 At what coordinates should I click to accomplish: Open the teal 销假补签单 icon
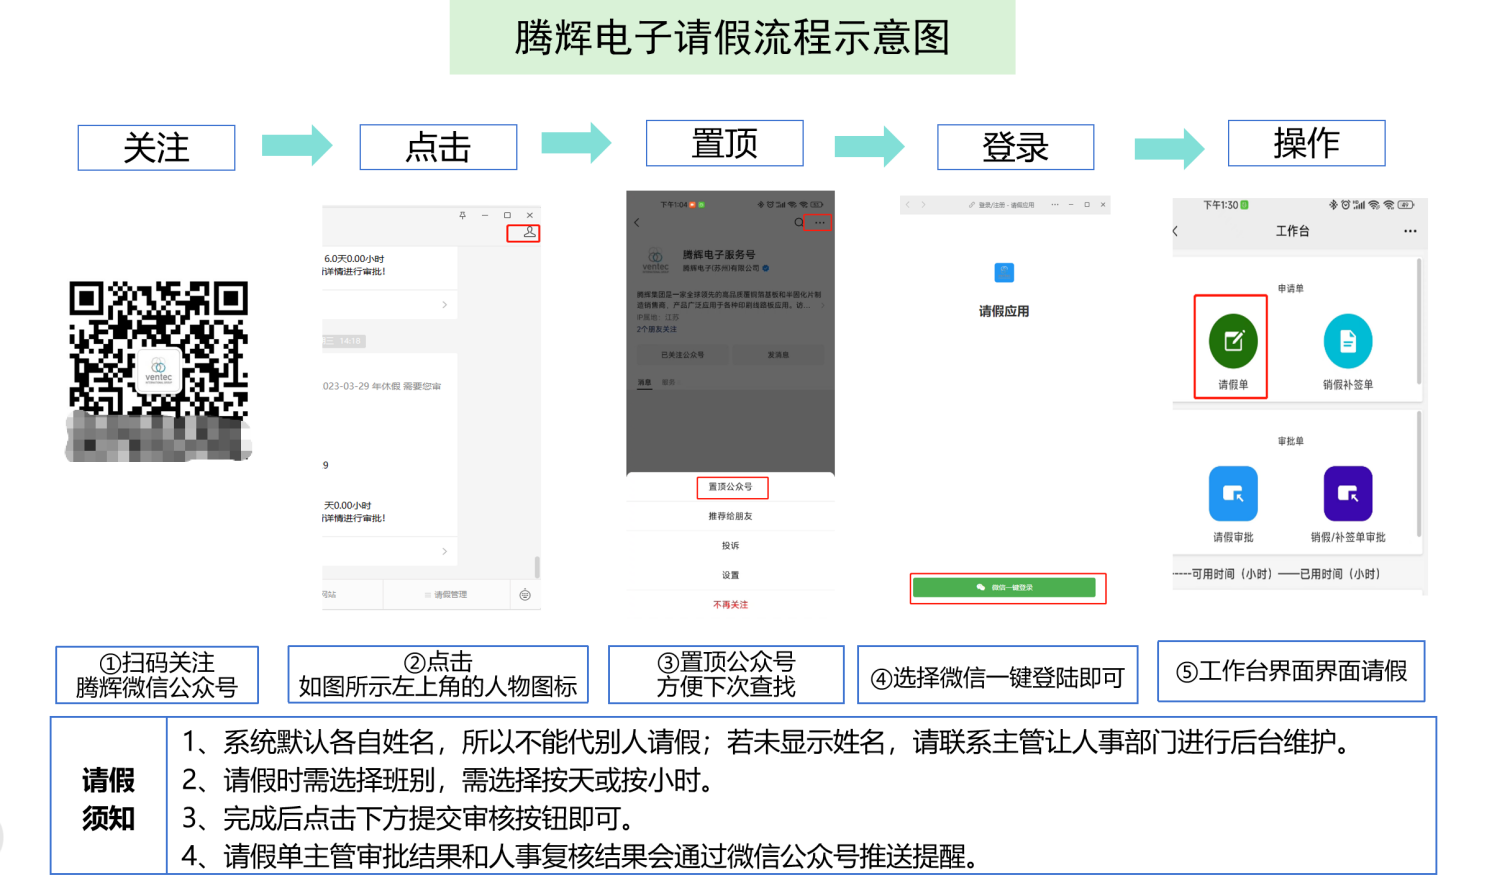[1348, 341]
